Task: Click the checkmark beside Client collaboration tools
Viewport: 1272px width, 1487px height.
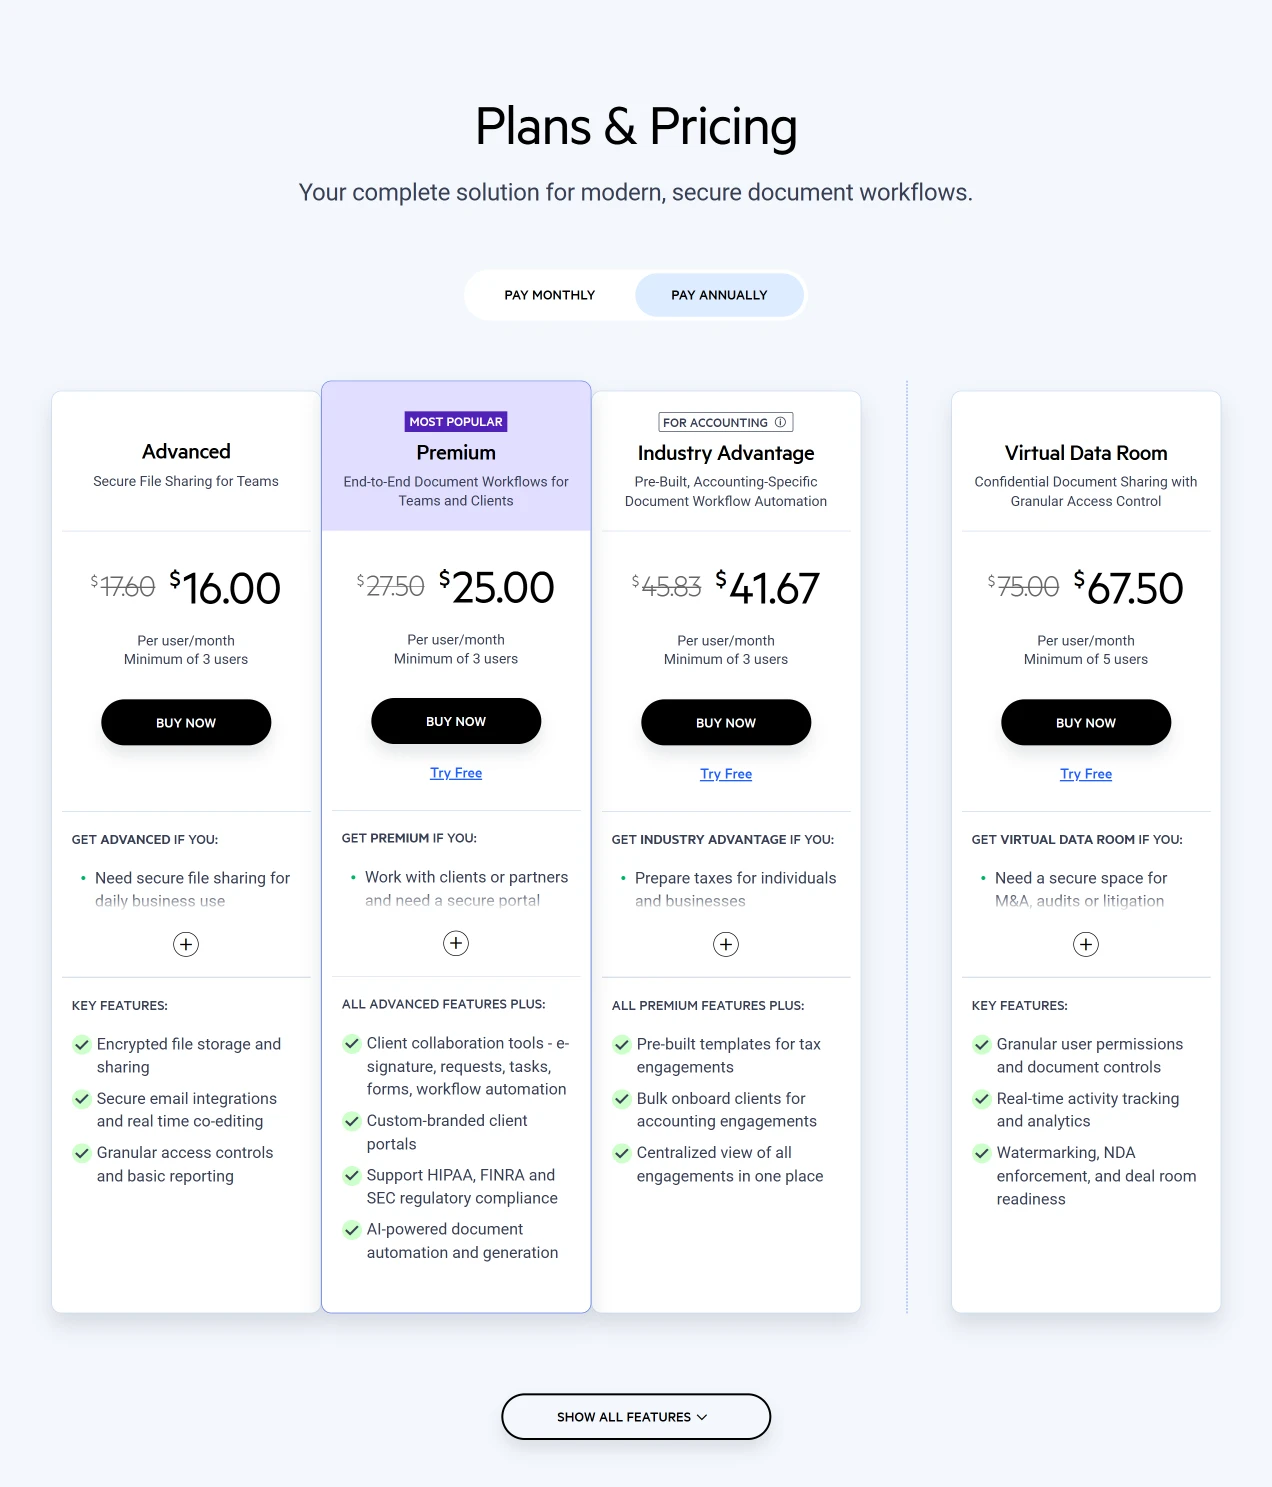Action: pyautogui.click(x=352, y=1043)
